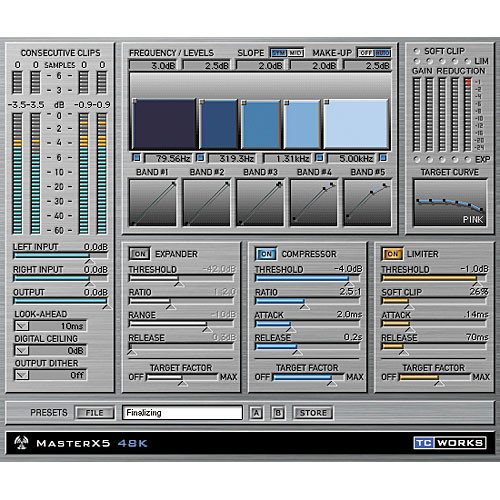Click the Band #1 dark navy level block

[164, 124]
